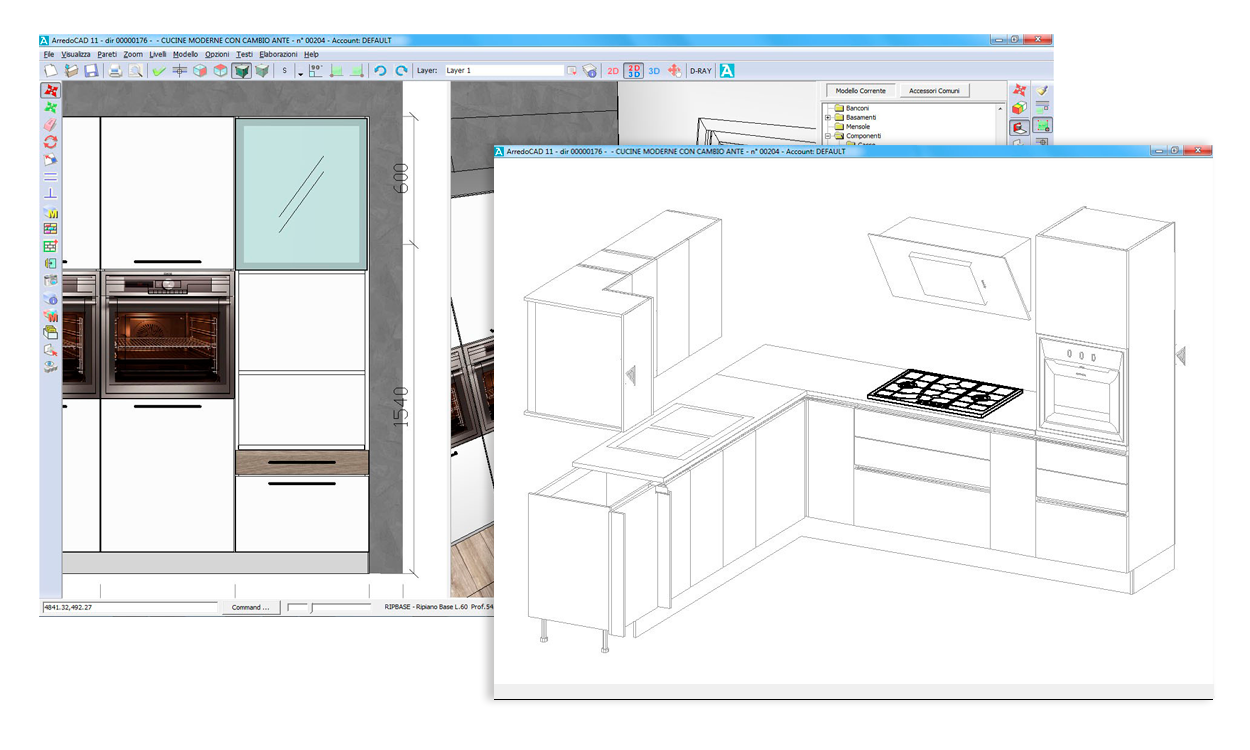Click the D-RAY render button
The width and height of the screenshot is (1250, 750).
(x=701, y=71)
